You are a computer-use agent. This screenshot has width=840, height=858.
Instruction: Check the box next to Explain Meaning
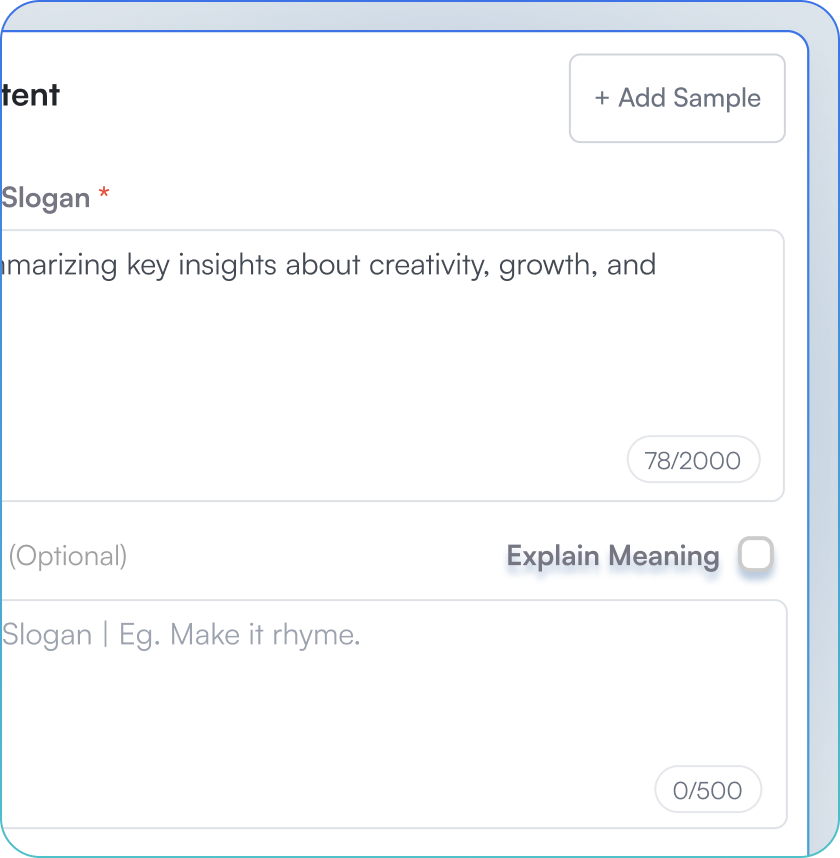tap(757, 554)
